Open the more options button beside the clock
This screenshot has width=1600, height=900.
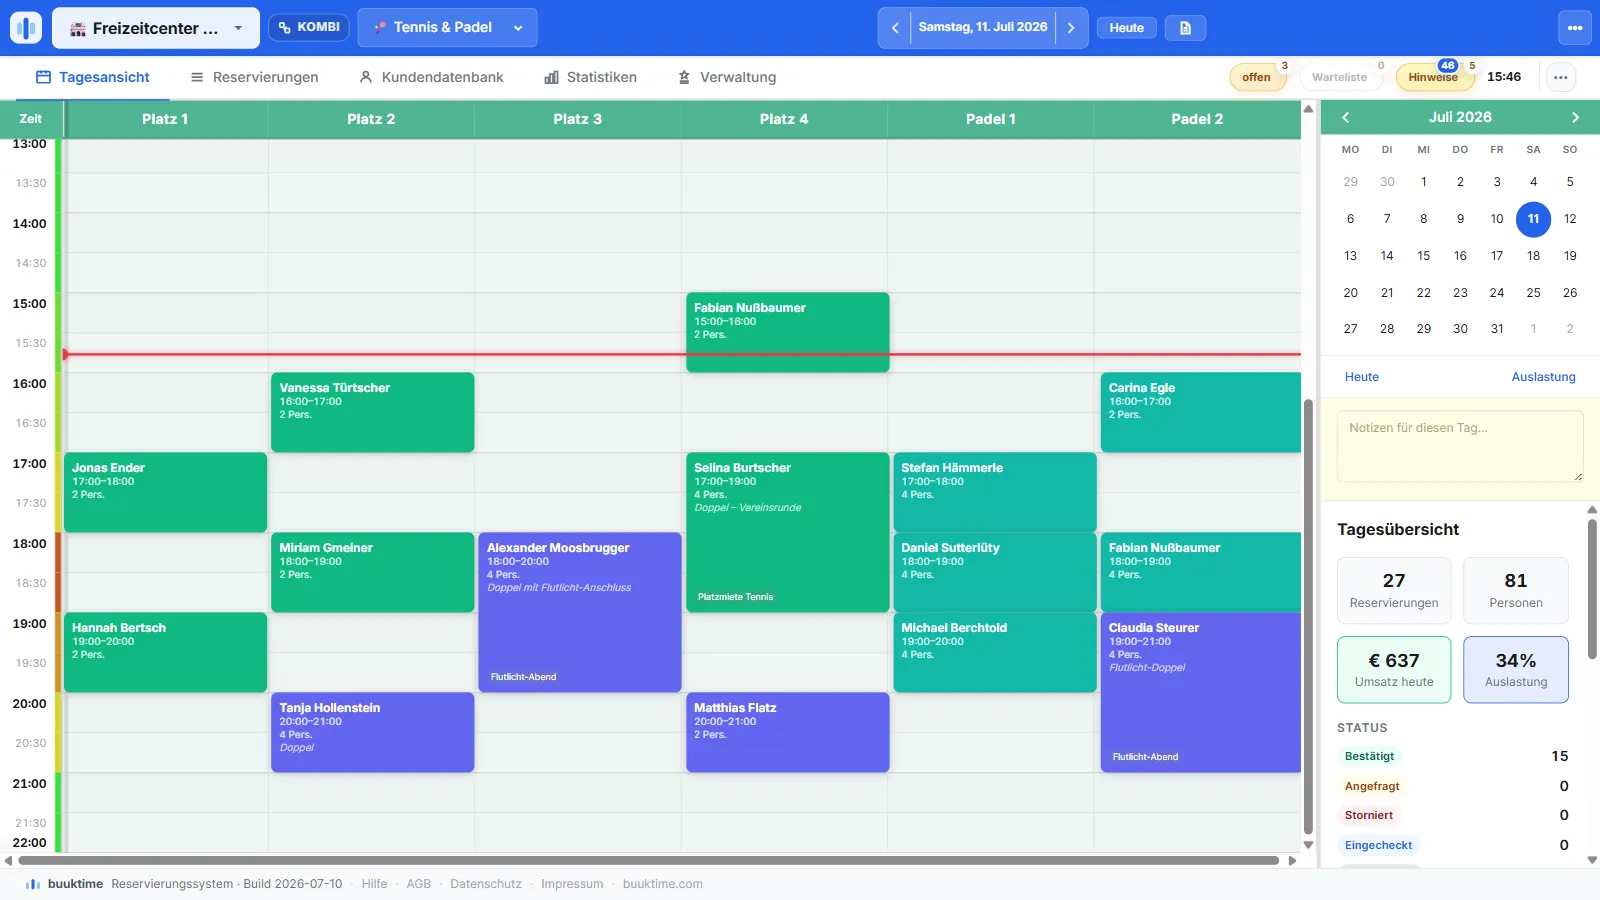click(1561, 77)
